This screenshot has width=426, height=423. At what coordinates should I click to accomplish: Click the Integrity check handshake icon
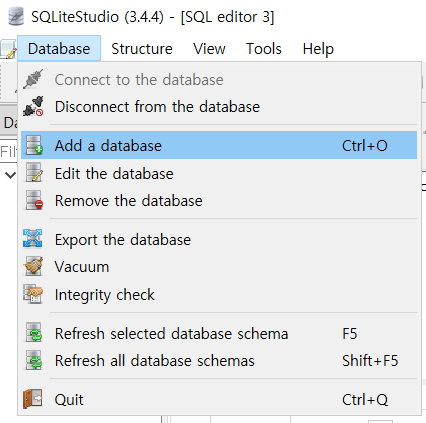click(33, 294)
